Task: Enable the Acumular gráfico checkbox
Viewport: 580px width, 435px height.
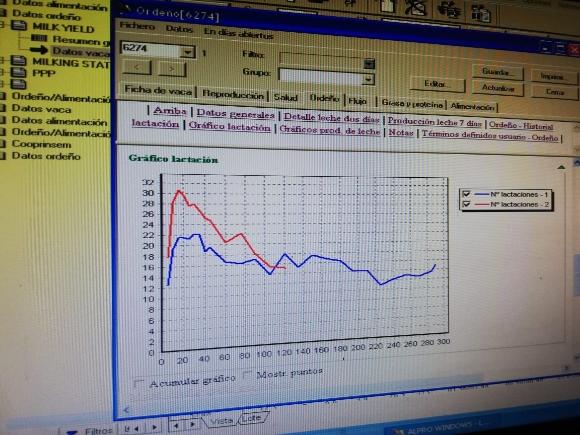Action: point(139,383)
